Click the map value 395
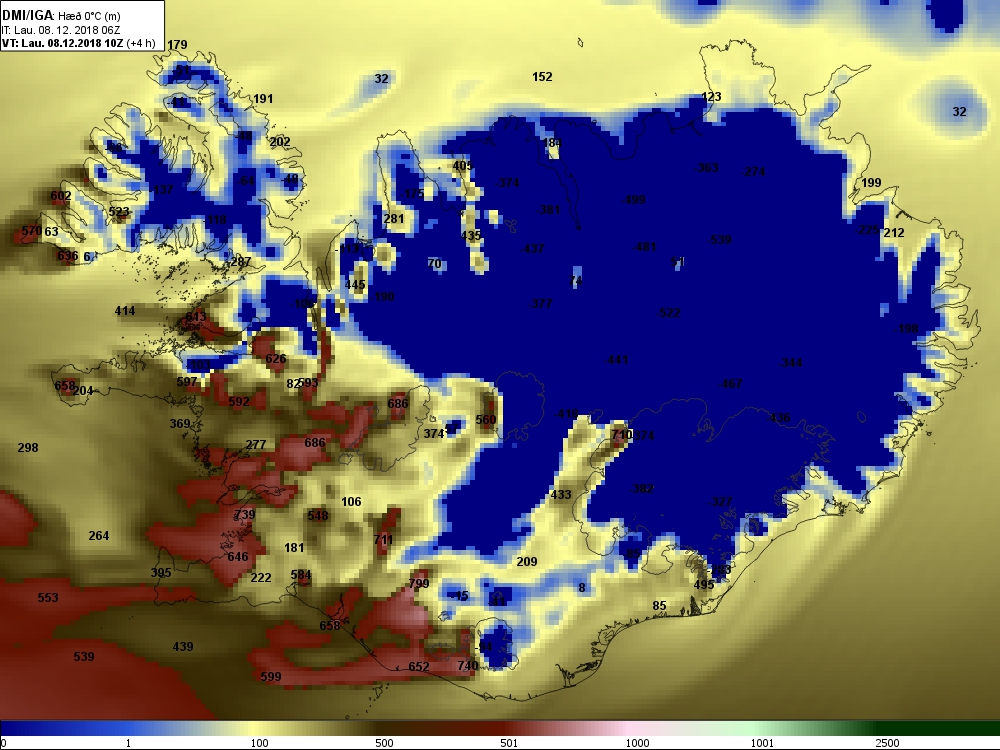 (161, 573)
